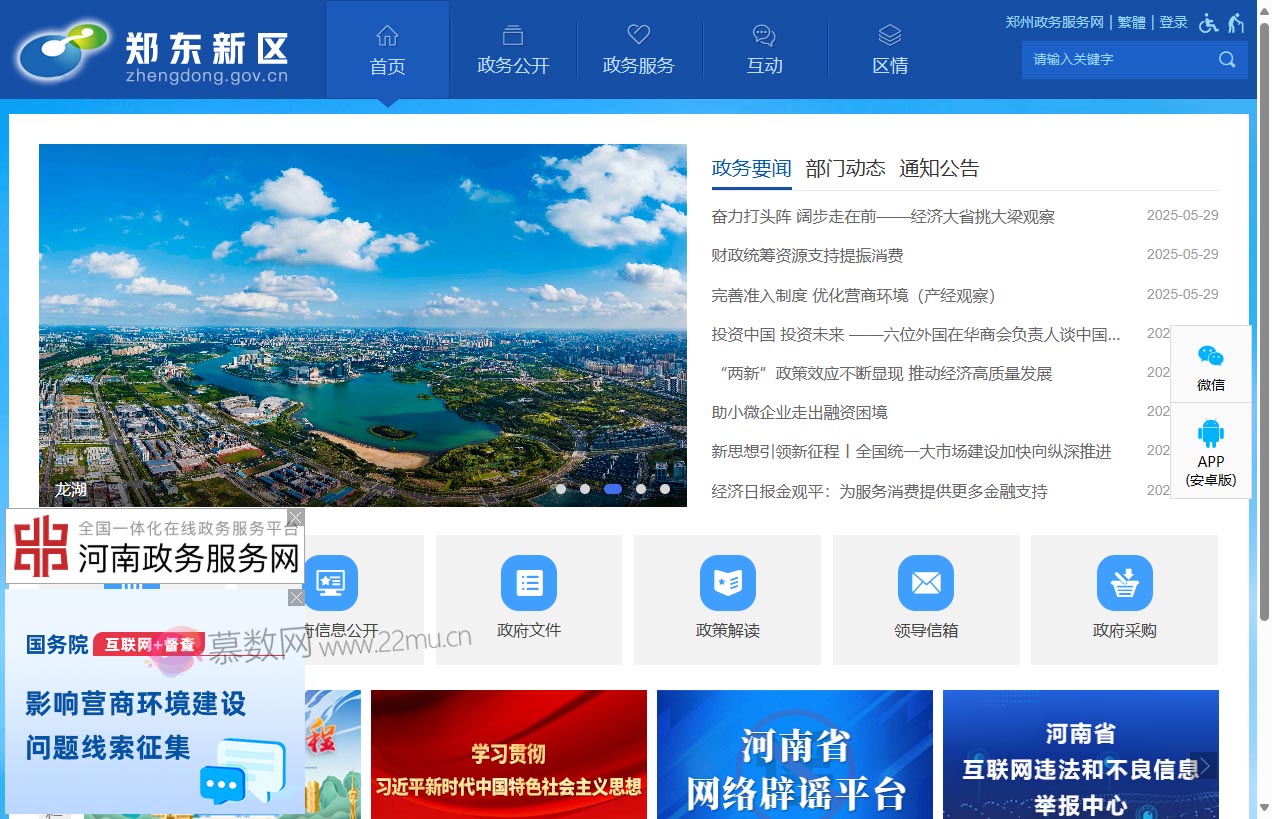Switch to the 通知公告 notices tab

(938, 168)
